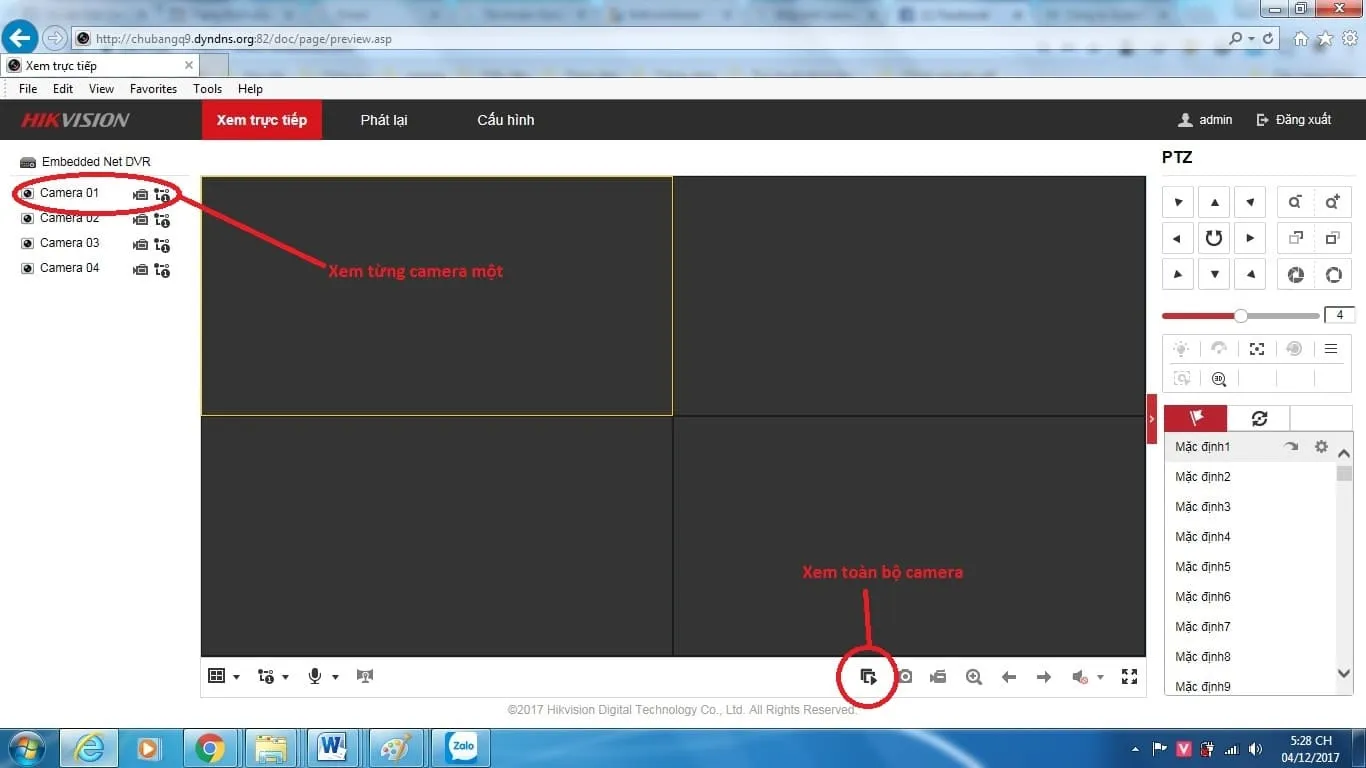Start live view of all cameras
The width and height of the screenshot is (1366, 768).
(x=866, y=676)
